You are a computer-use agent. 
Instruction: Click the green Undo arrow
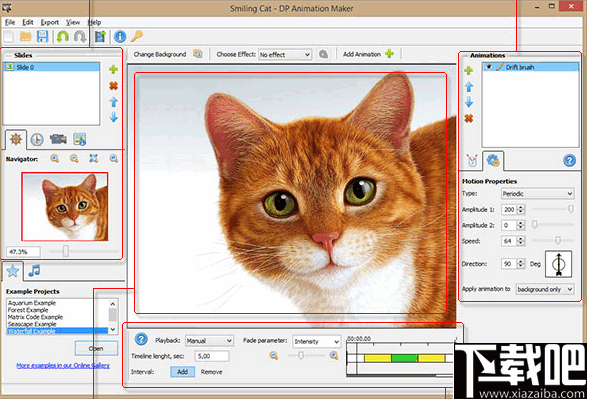[x=63, y=36]
